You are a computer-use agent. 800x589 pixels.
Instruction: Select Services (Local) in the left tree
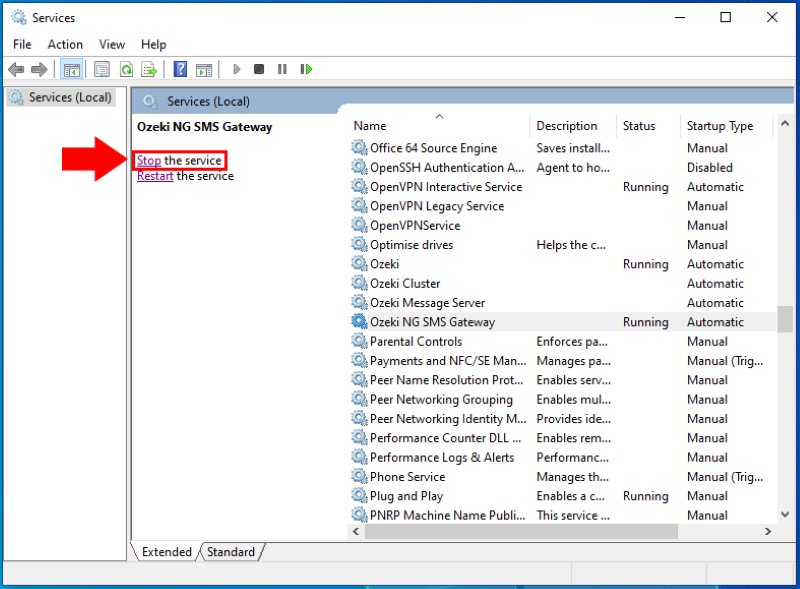click(x=64, y=97)
